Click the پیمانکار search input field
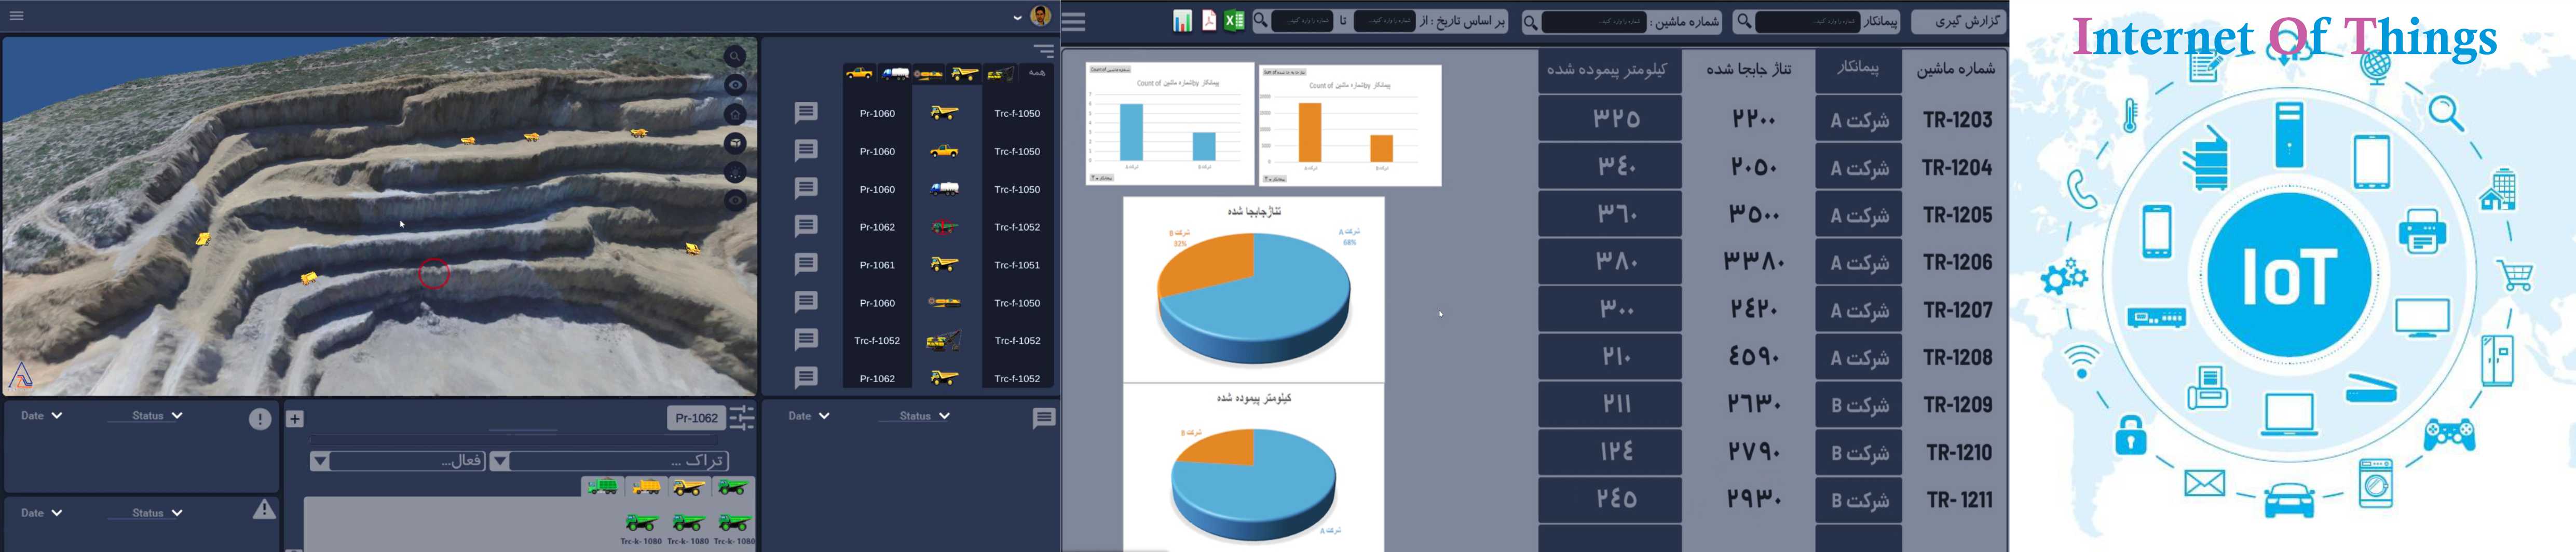Screen dimensions: 2576x552 (1807, 21)
